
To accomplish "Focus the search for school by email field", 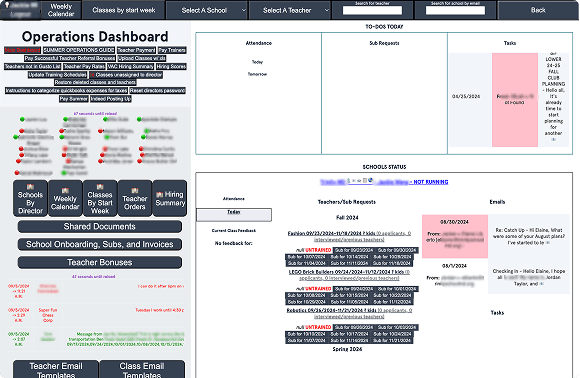I will [455, 10].
